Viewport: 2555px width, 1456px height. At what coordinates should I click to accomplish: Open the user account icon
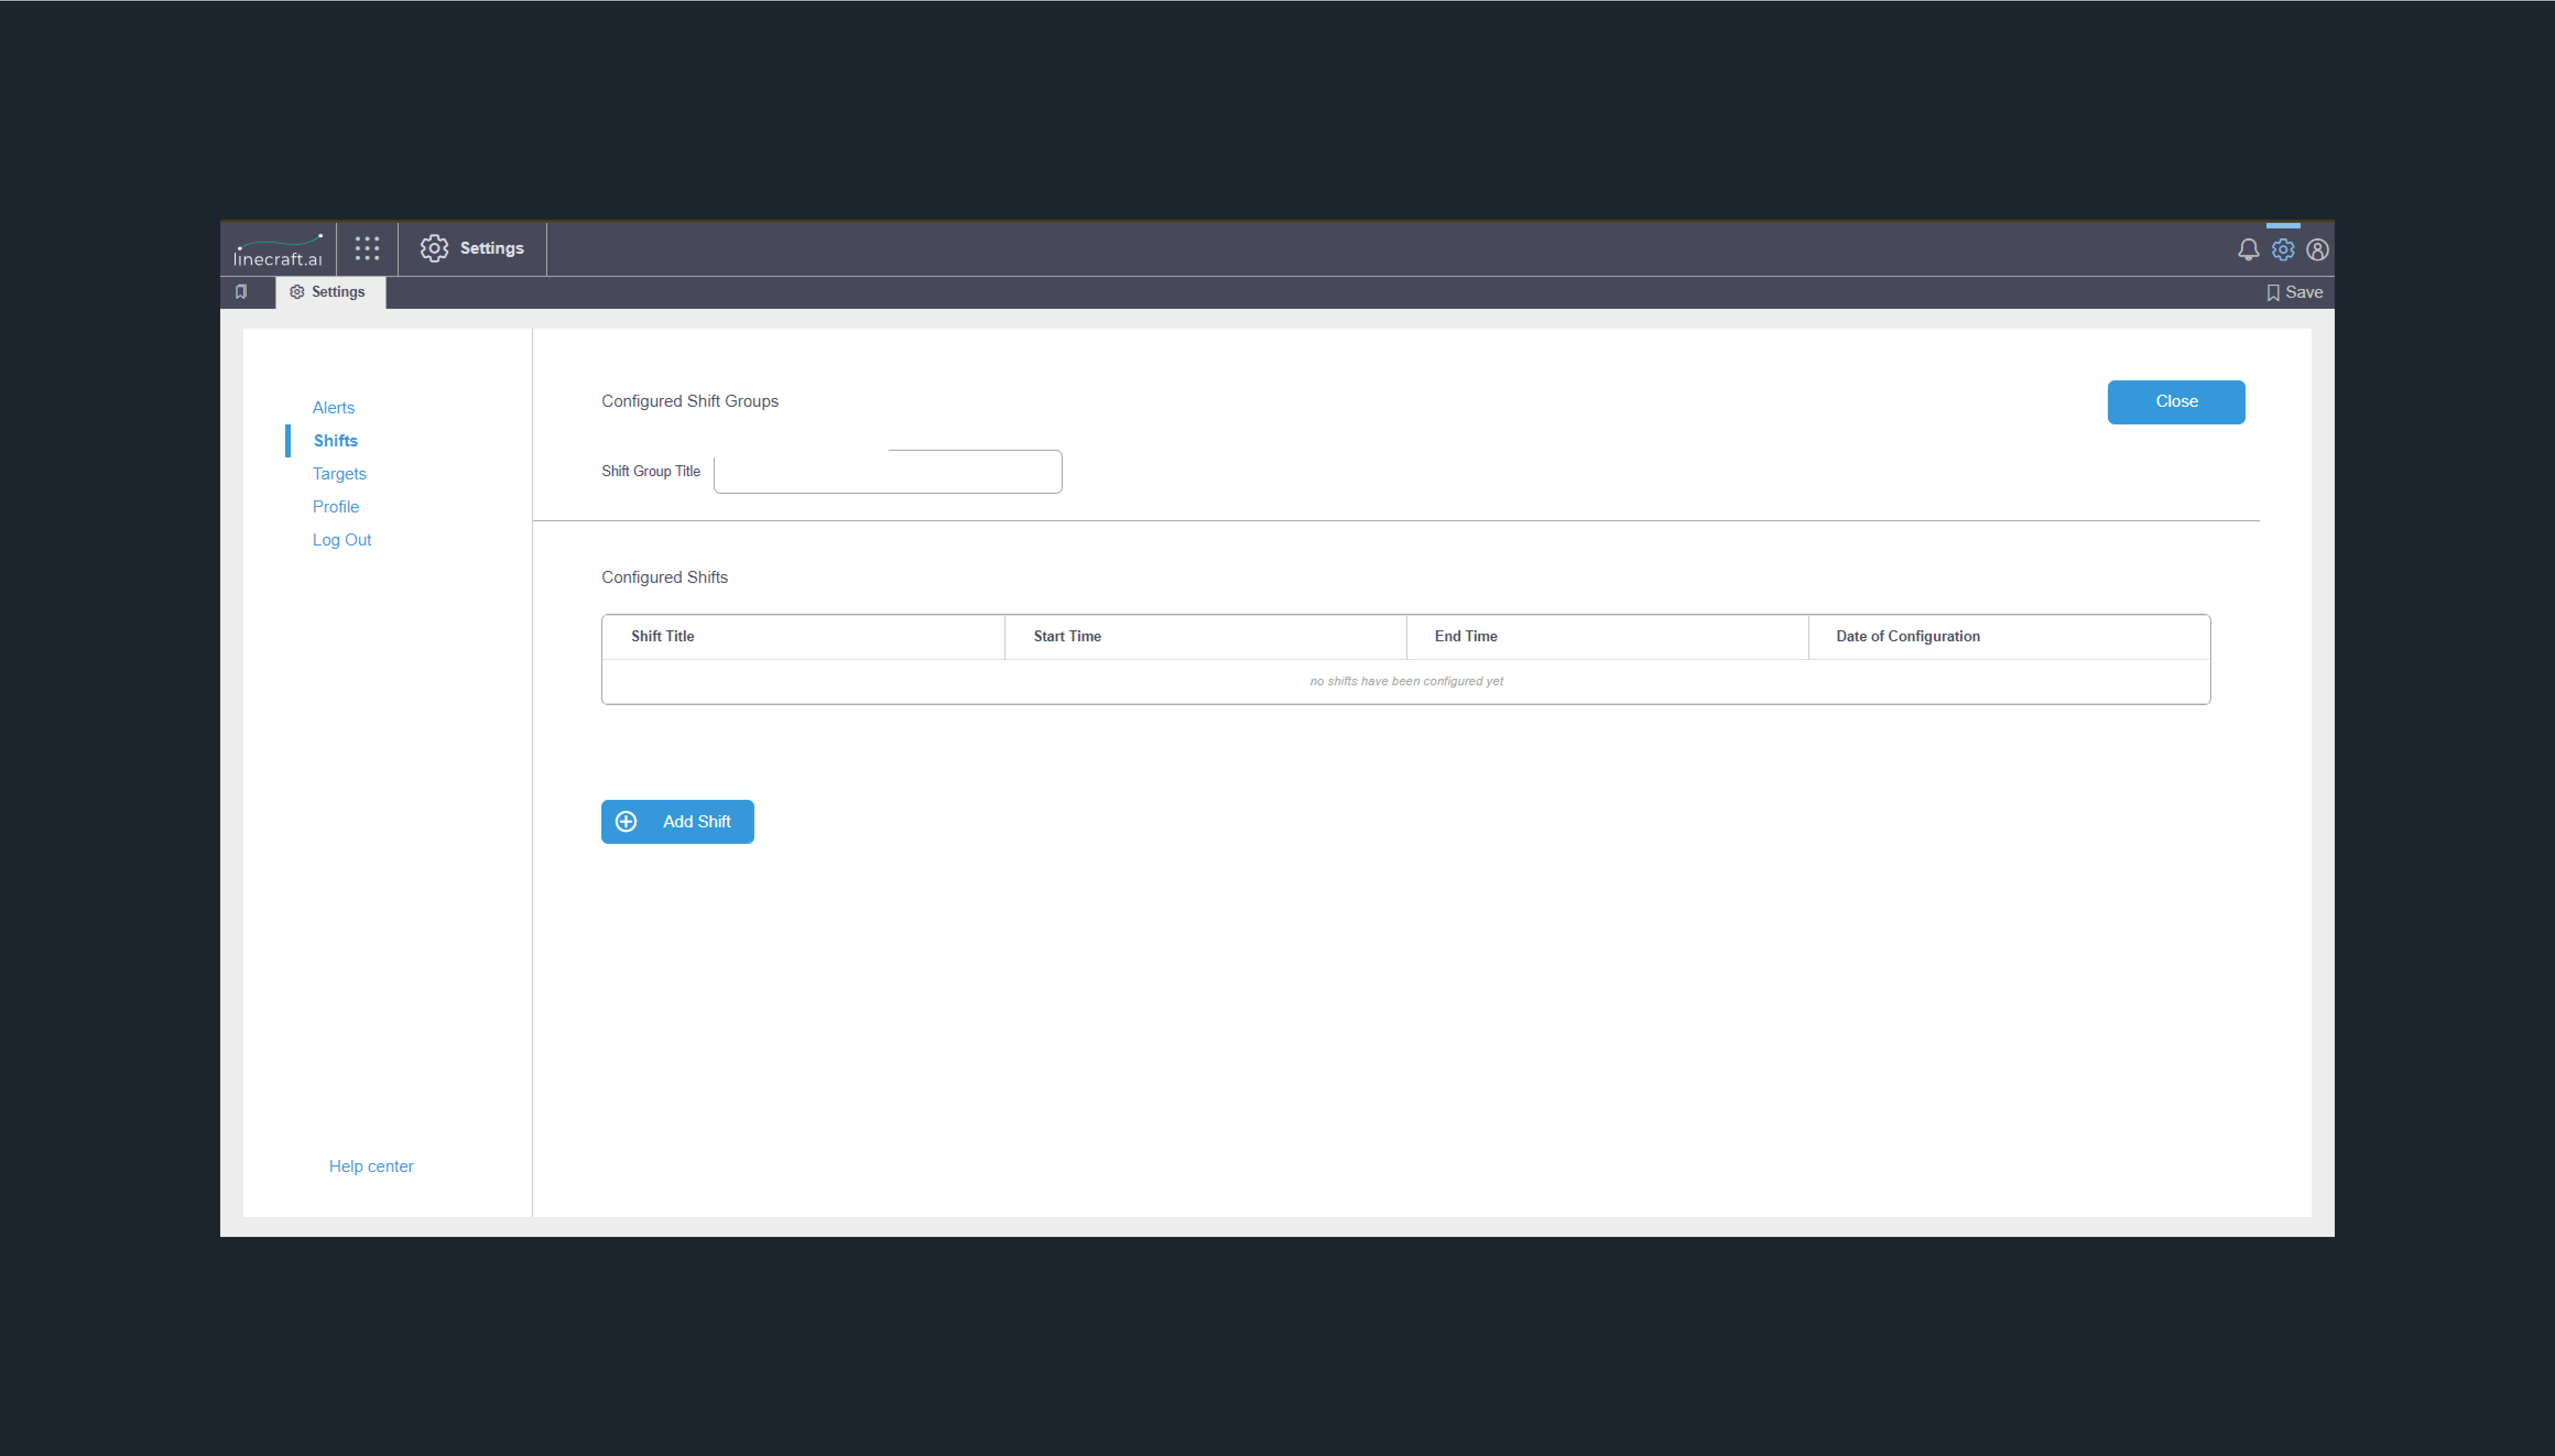2317,250
